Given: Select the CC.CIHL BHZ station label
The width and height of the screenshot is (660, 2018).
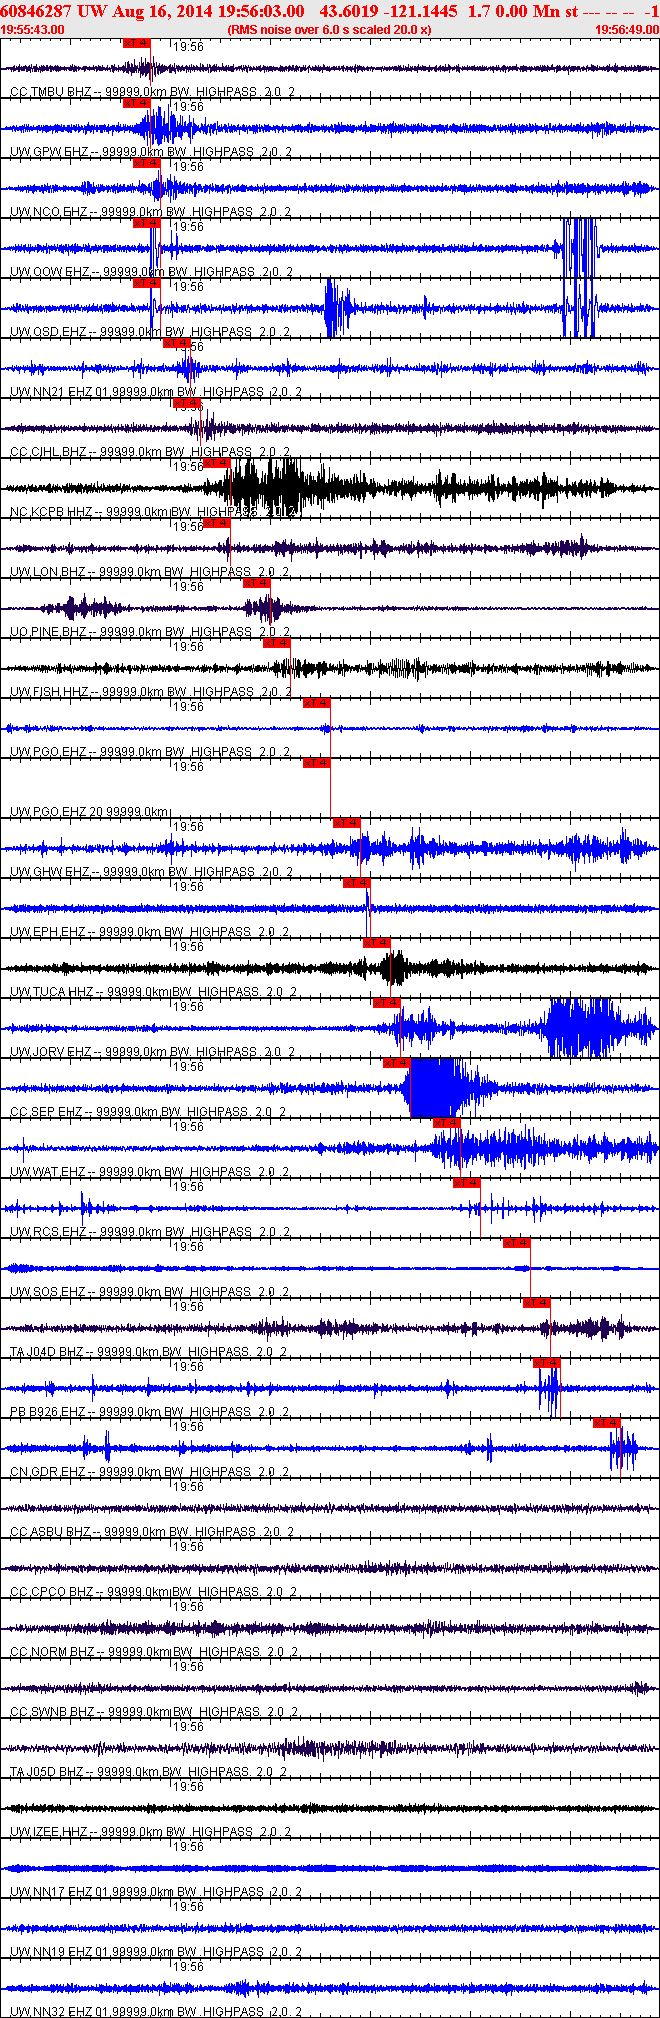Looking at the screenshot, I should 150,452.
